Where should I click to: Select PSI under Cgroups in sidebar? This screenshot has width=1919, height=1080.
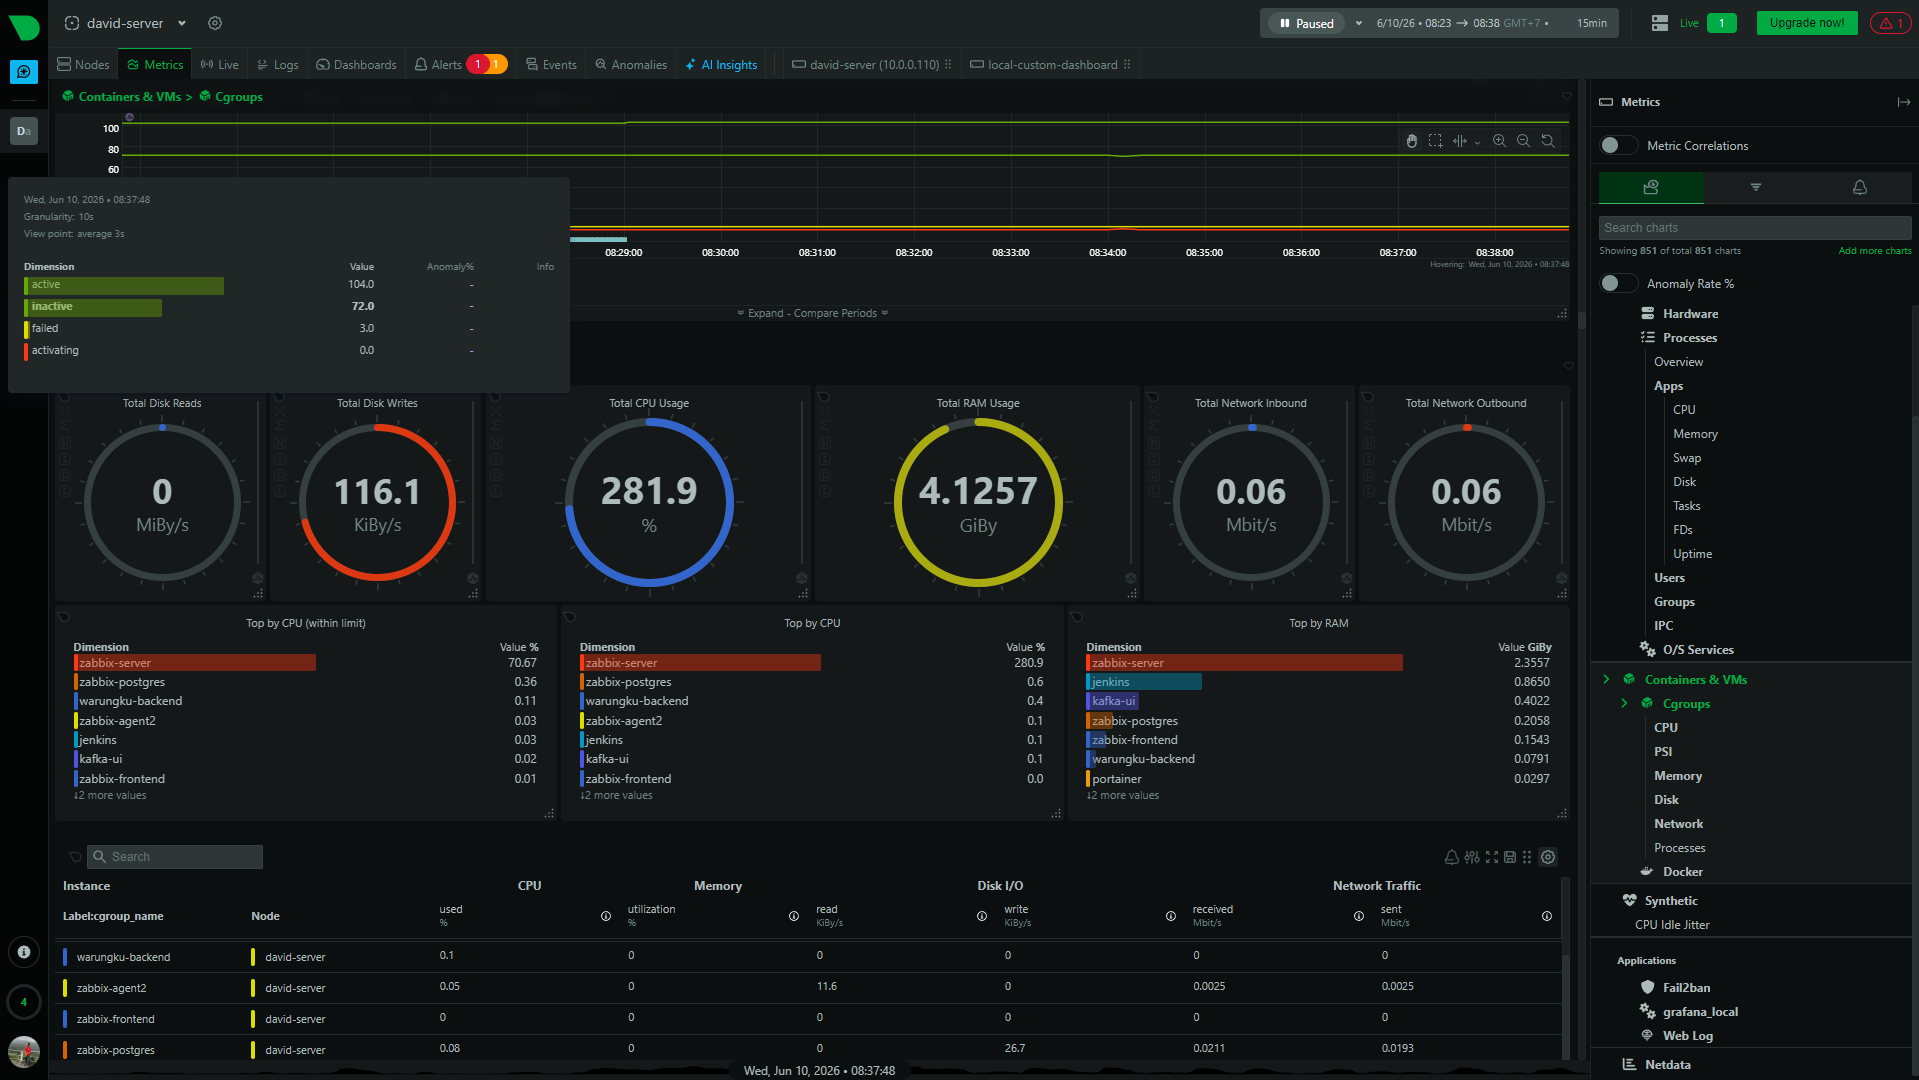point(1663,752)
